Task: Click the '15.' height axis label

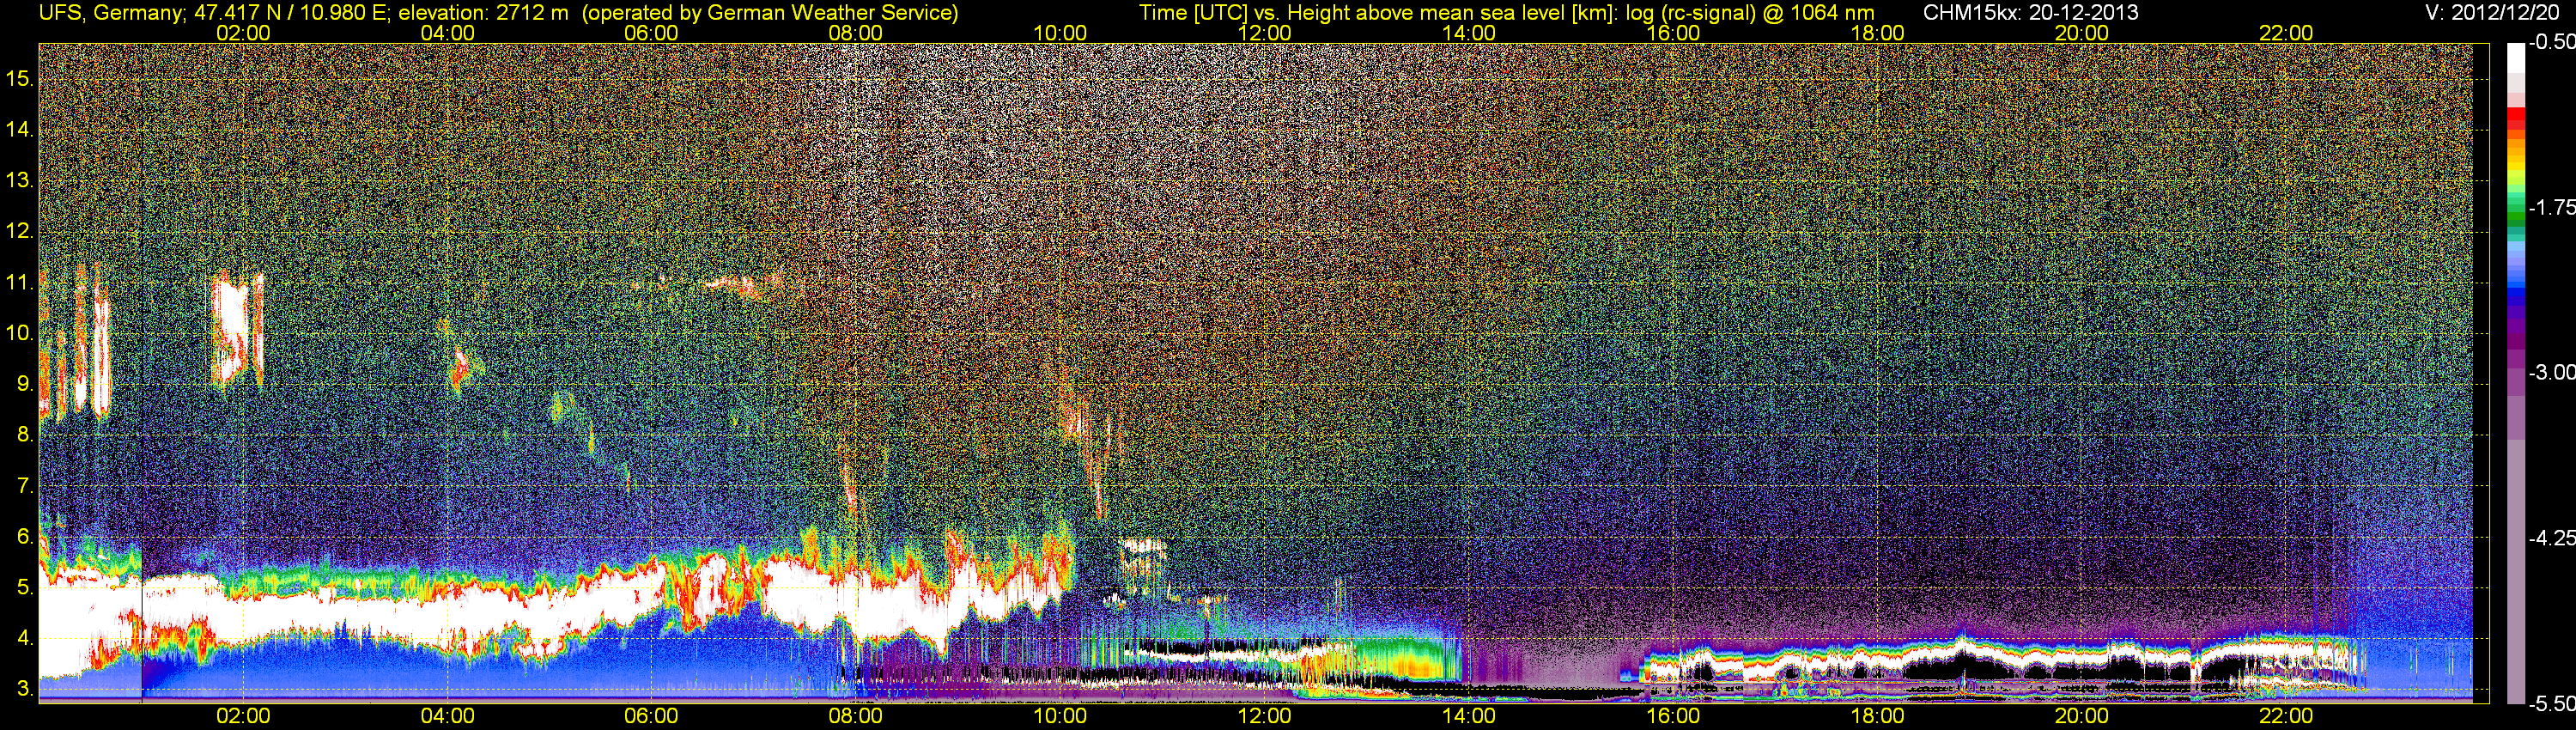Action: click(x=20, y=78)
